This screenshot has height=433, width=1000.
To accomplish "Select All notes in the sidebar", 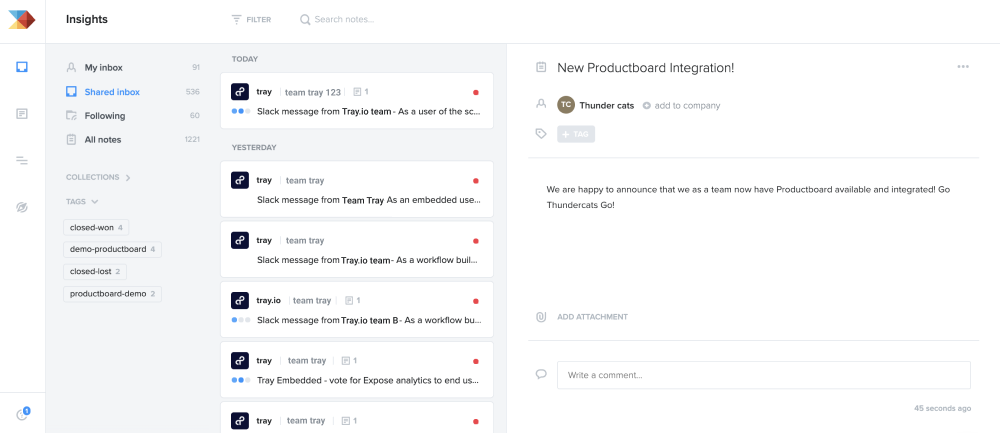I will [103, 140].
